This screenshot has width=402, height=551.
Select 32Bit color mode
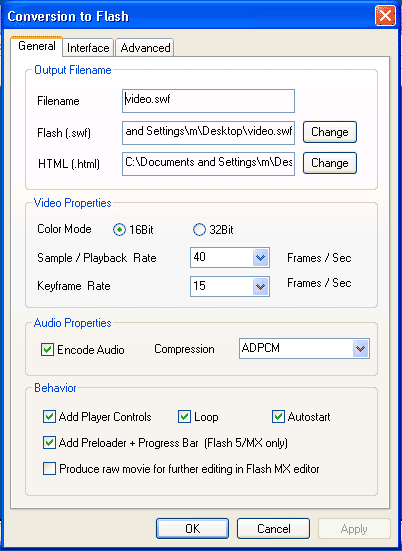(x=199, y=230)
